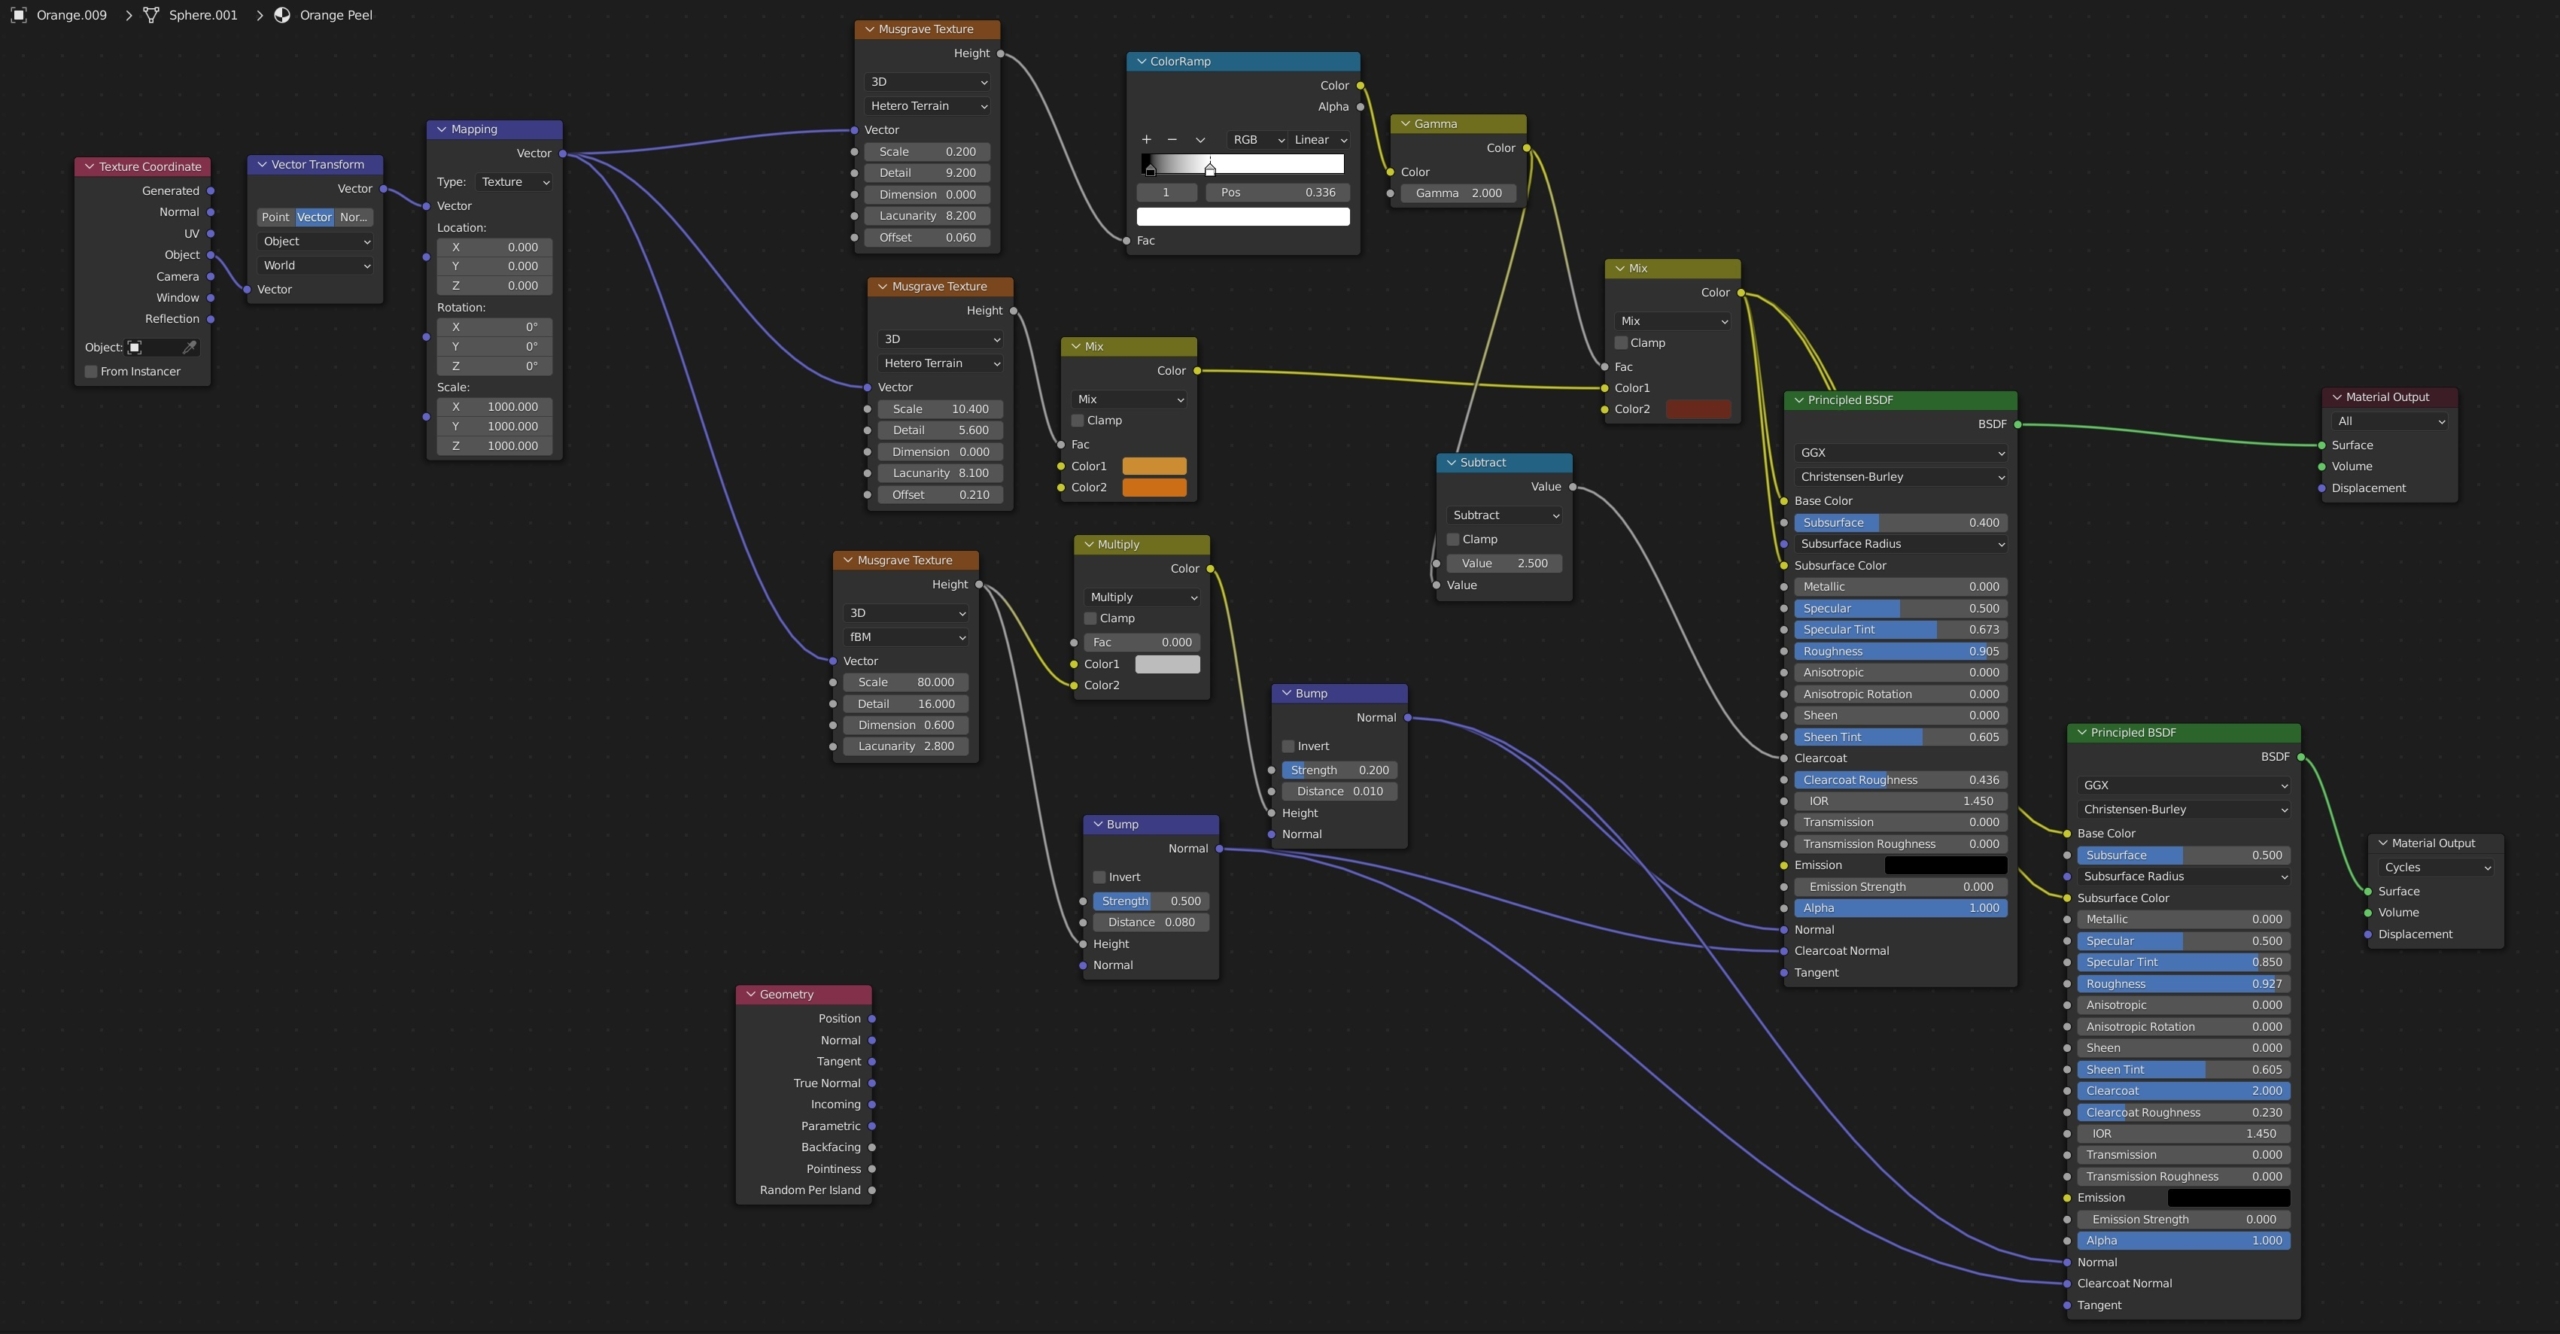2560x1334 pixels.
Task: Click Clearcoat slider showing 2.000
Action: (x=2183, y=1092)
